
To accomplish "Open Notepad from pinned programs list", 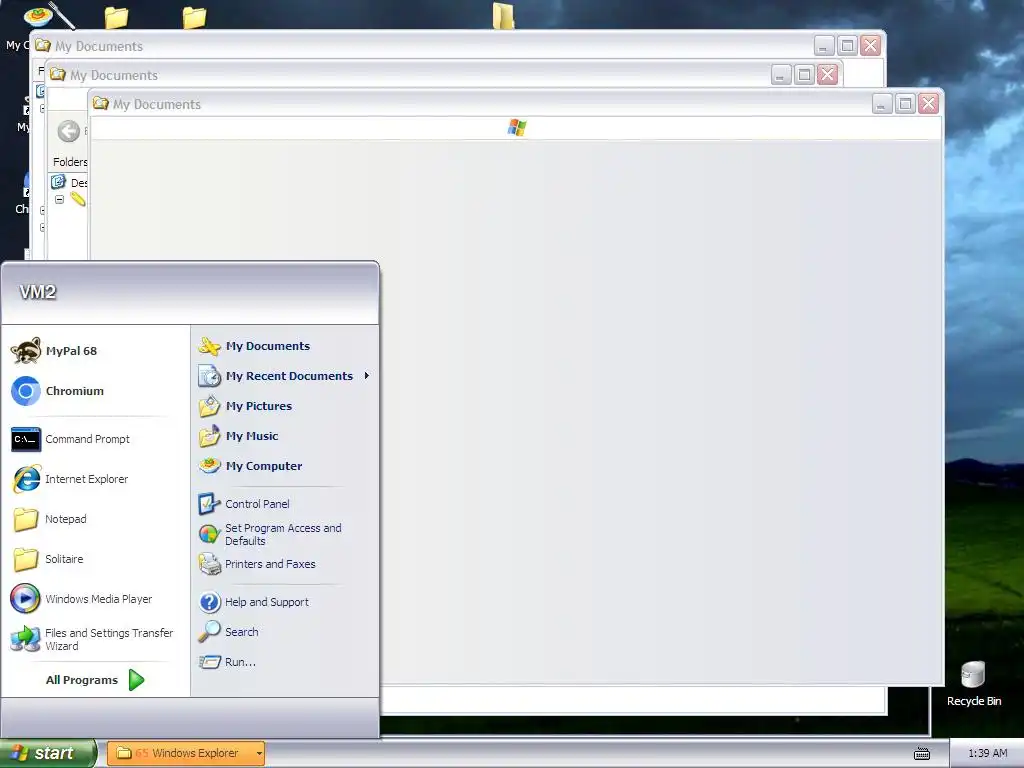I will pos(49,519).
